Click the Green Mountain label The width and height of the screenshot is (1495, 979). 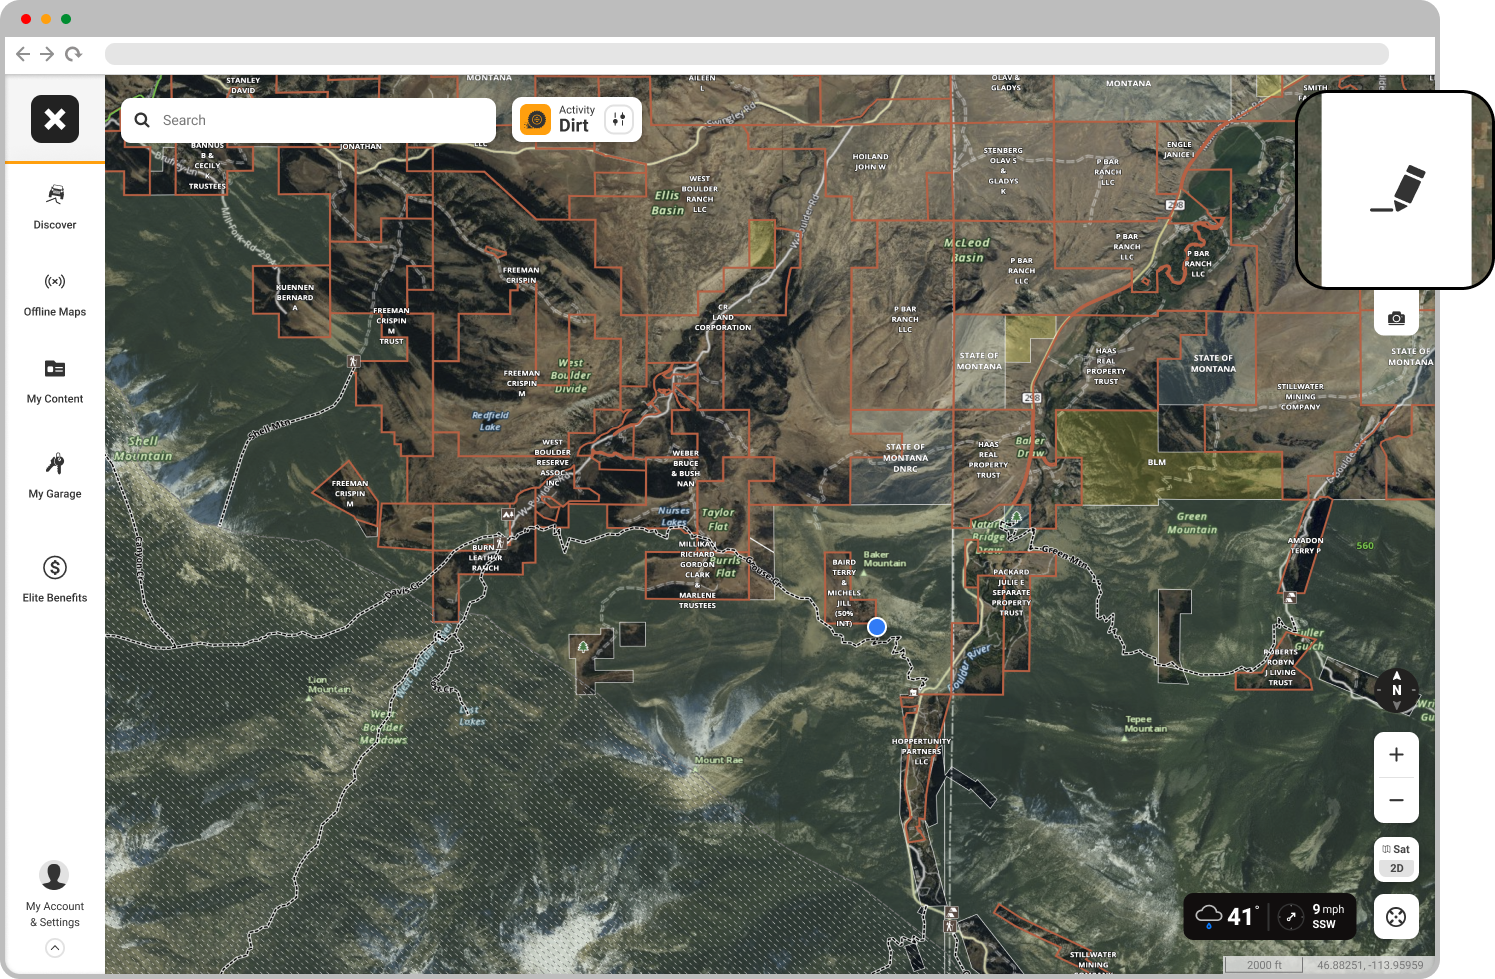coord(1192,523)
